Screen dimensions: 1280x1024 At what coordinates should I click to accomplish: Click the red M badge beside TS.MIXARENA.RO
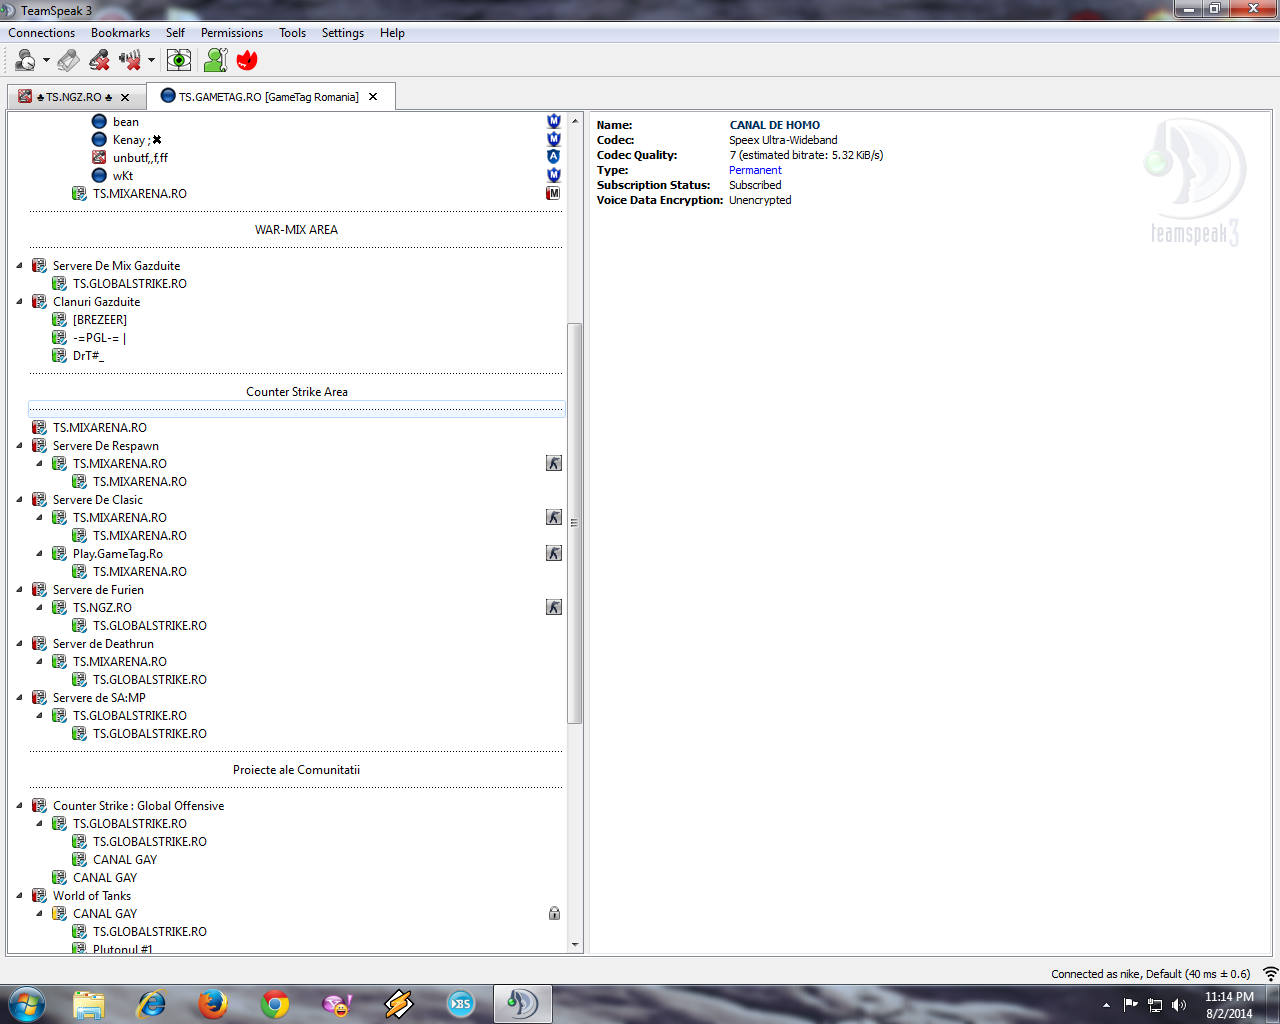[x=553, y=193]
